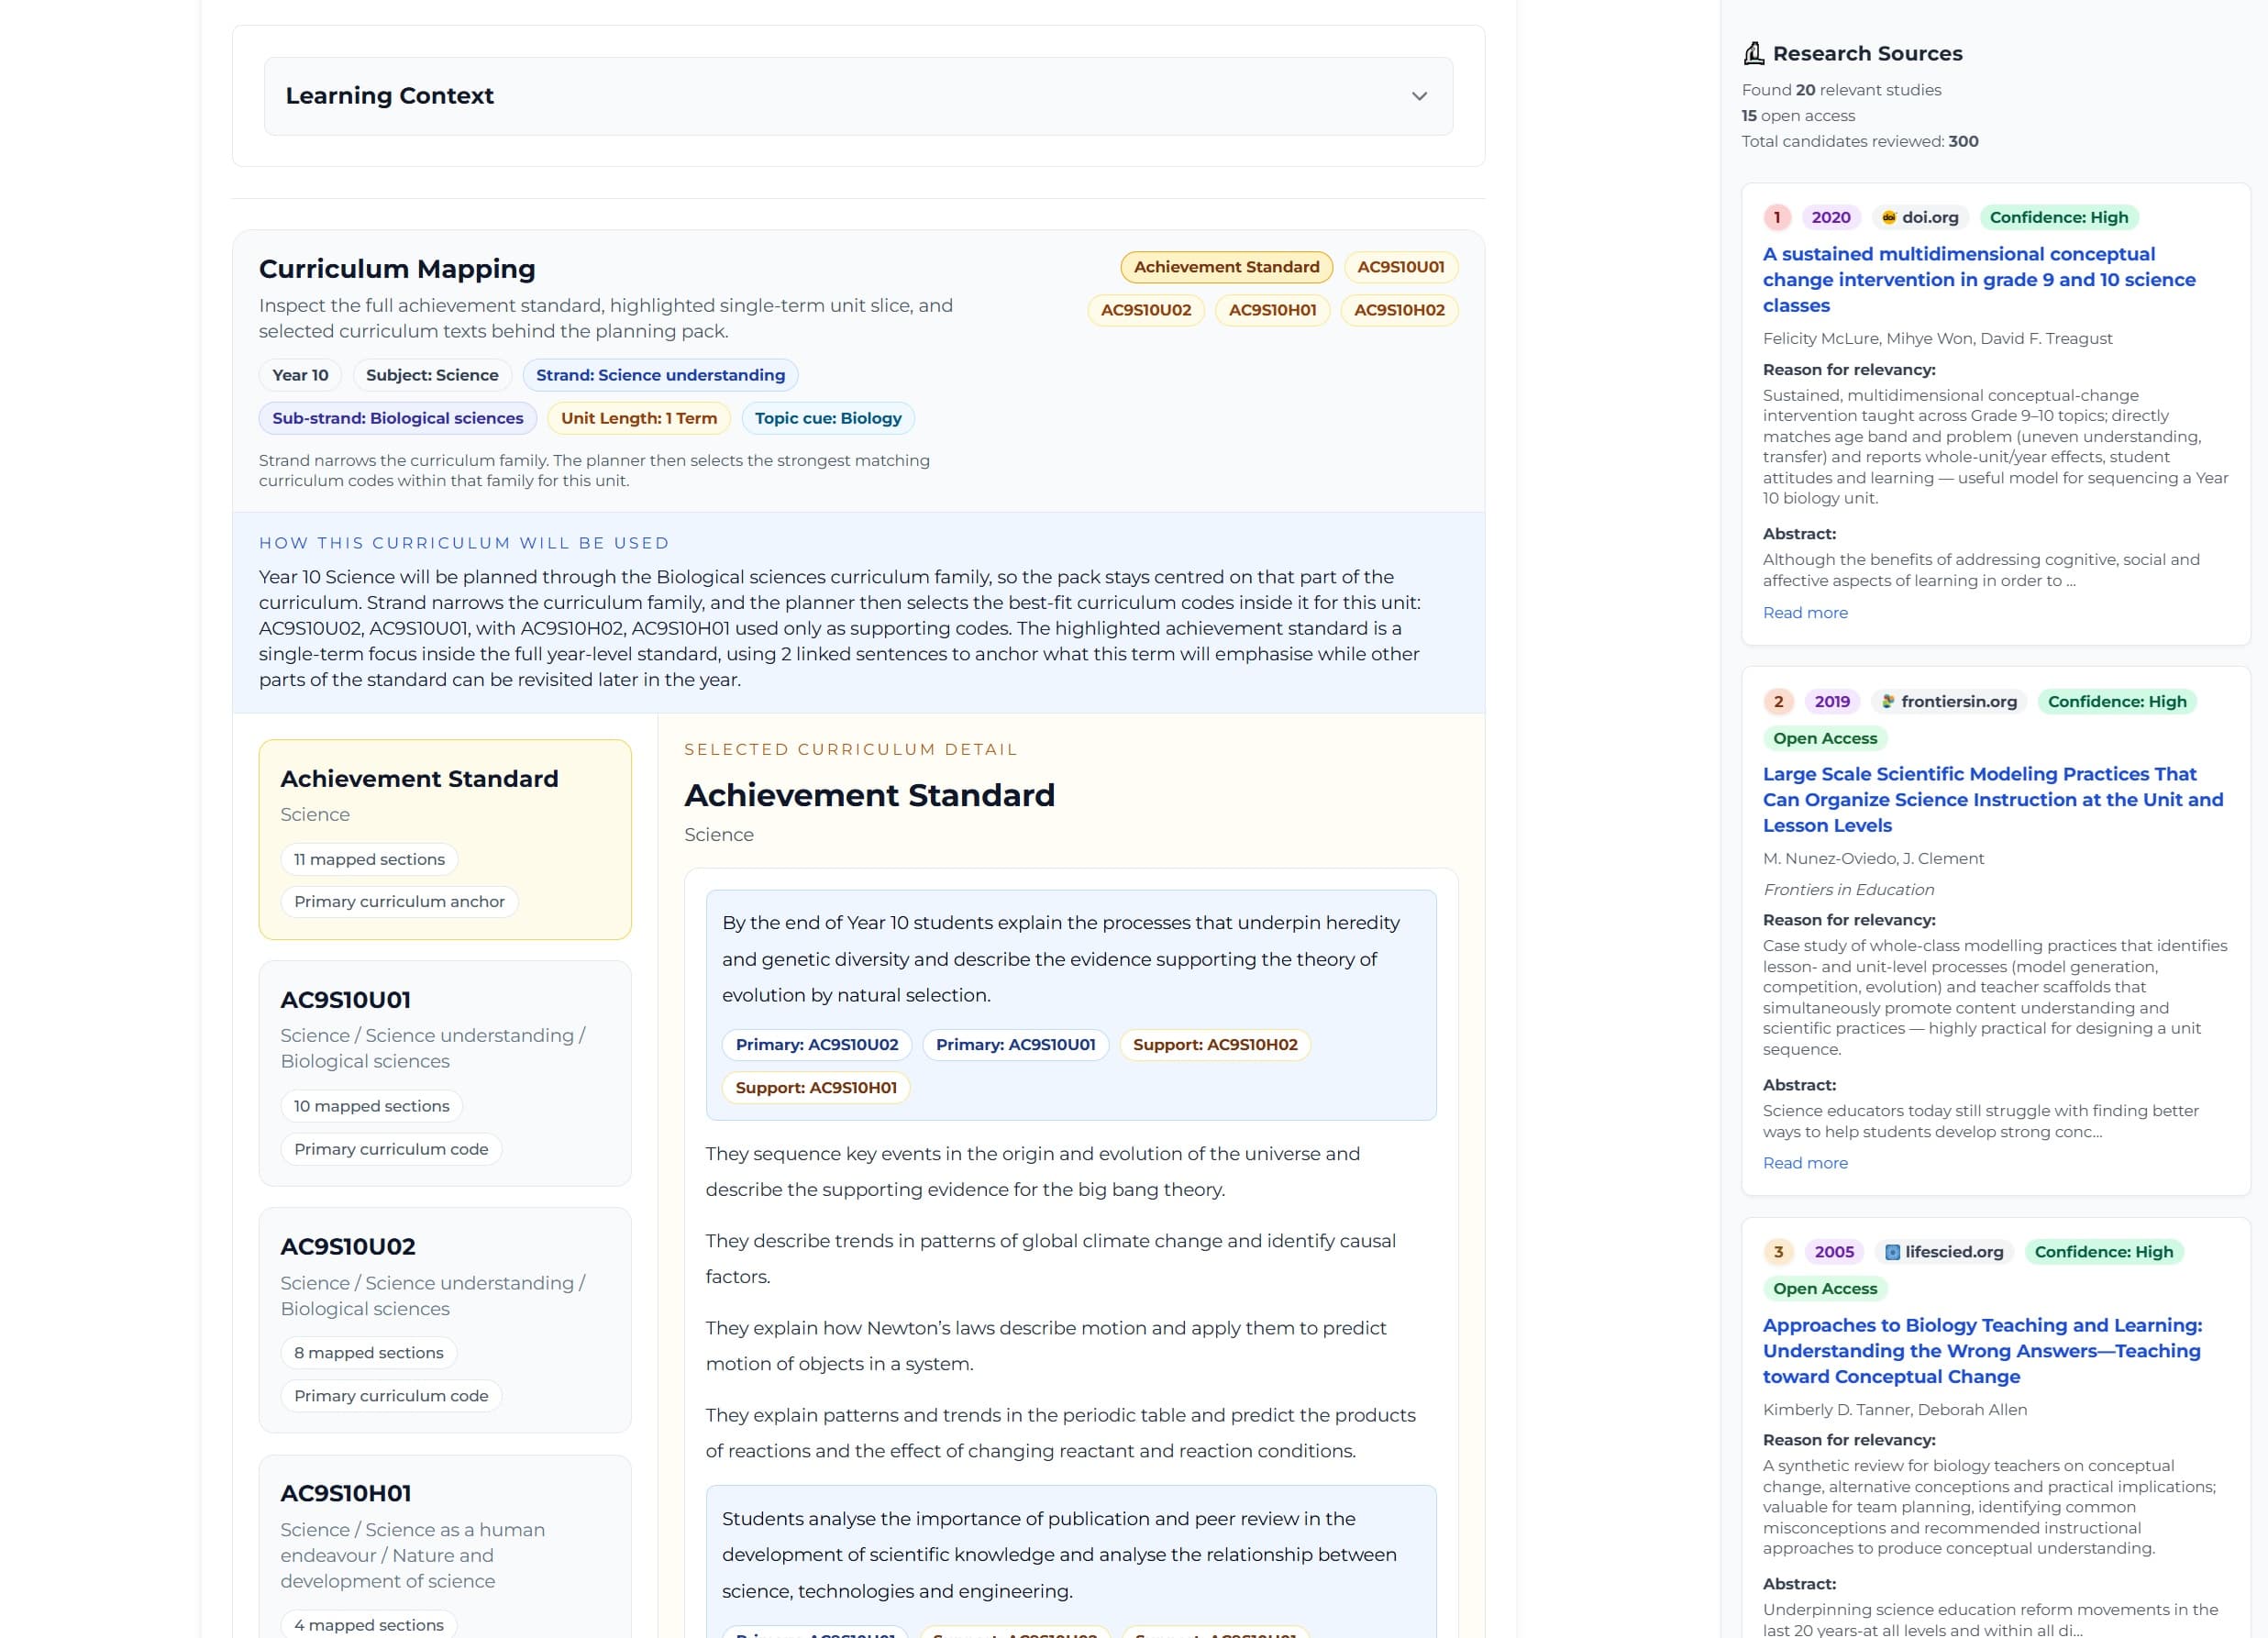Expand Read more on the first research source
Image resolution: width=2268 pixels, height=1638 pixels.
click(x=1805, y=611)
